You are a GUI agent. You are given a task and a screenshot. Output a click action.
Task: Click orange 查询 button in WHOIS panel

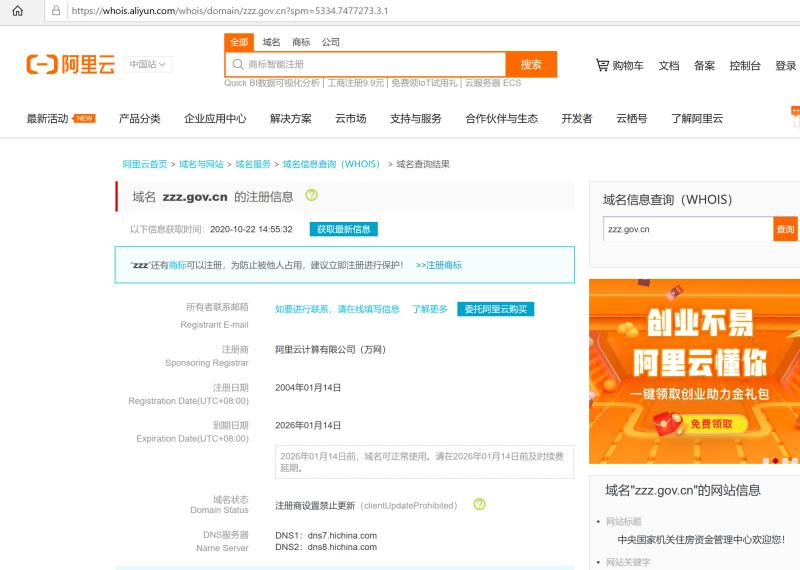[x=786, y=229]
